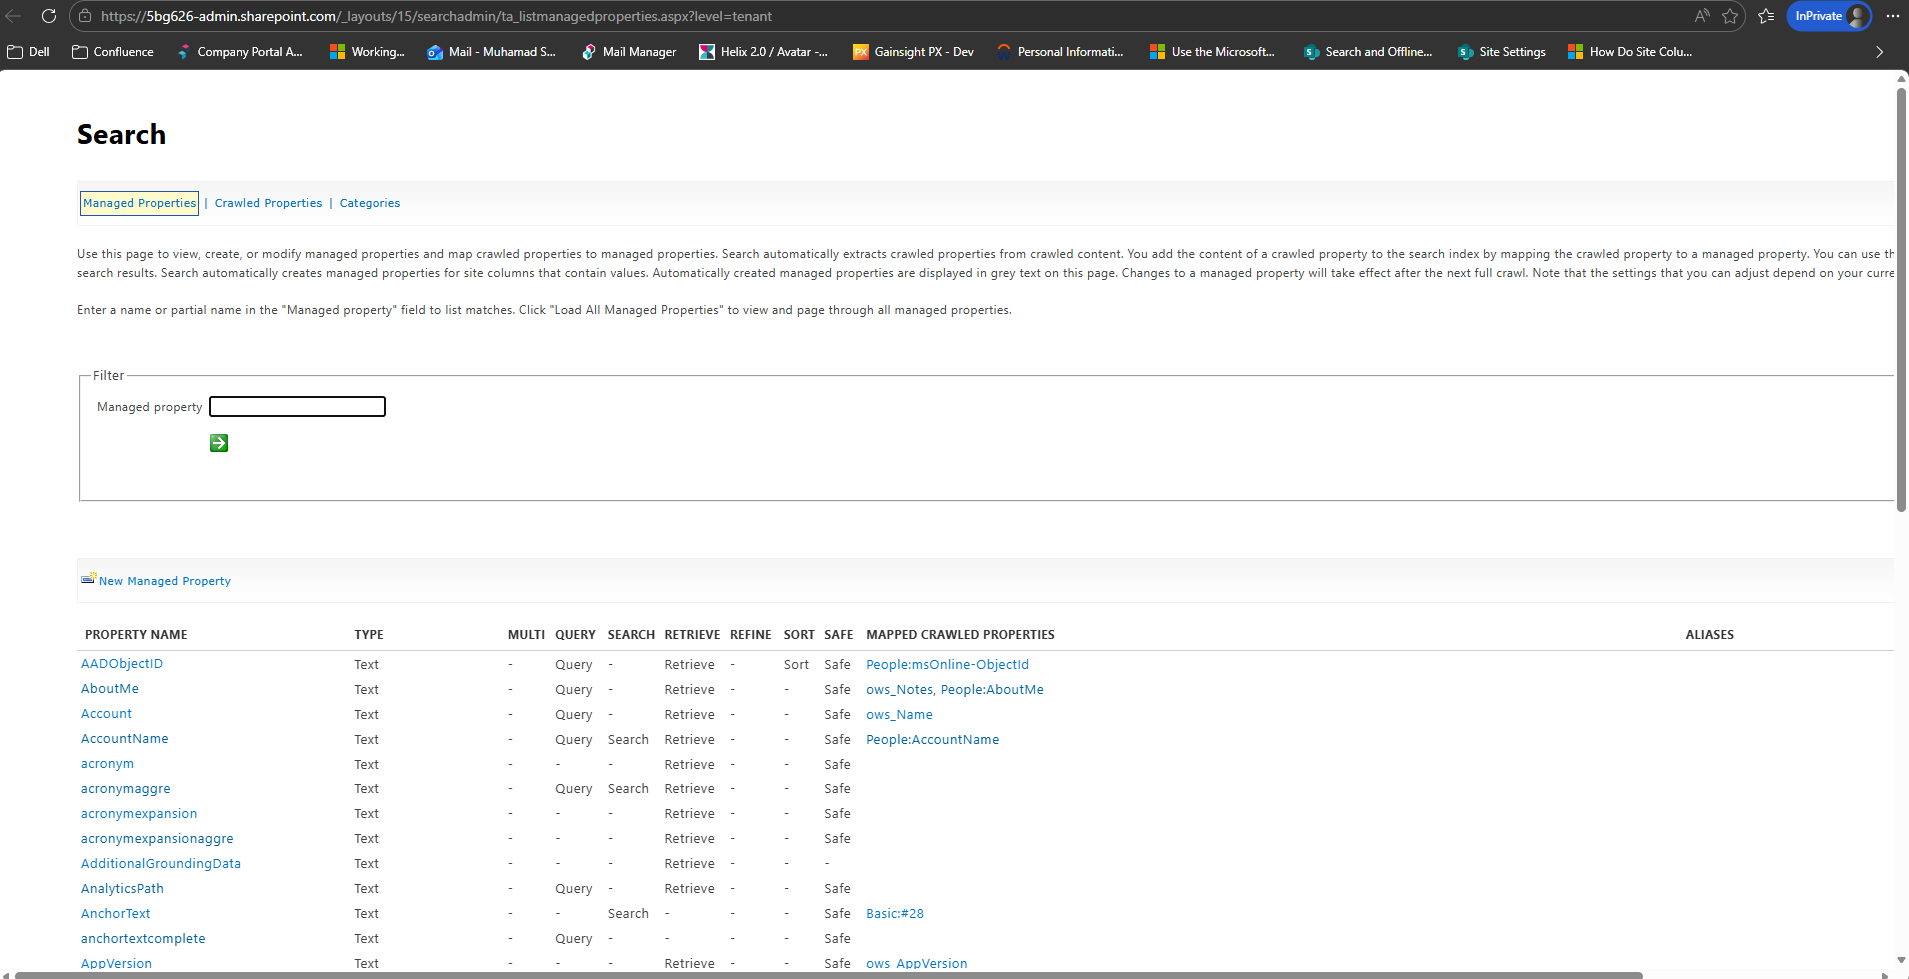Open the Gainsight PX - Dev bookmark
The image size is (1909, 979).
pos(913,52)
